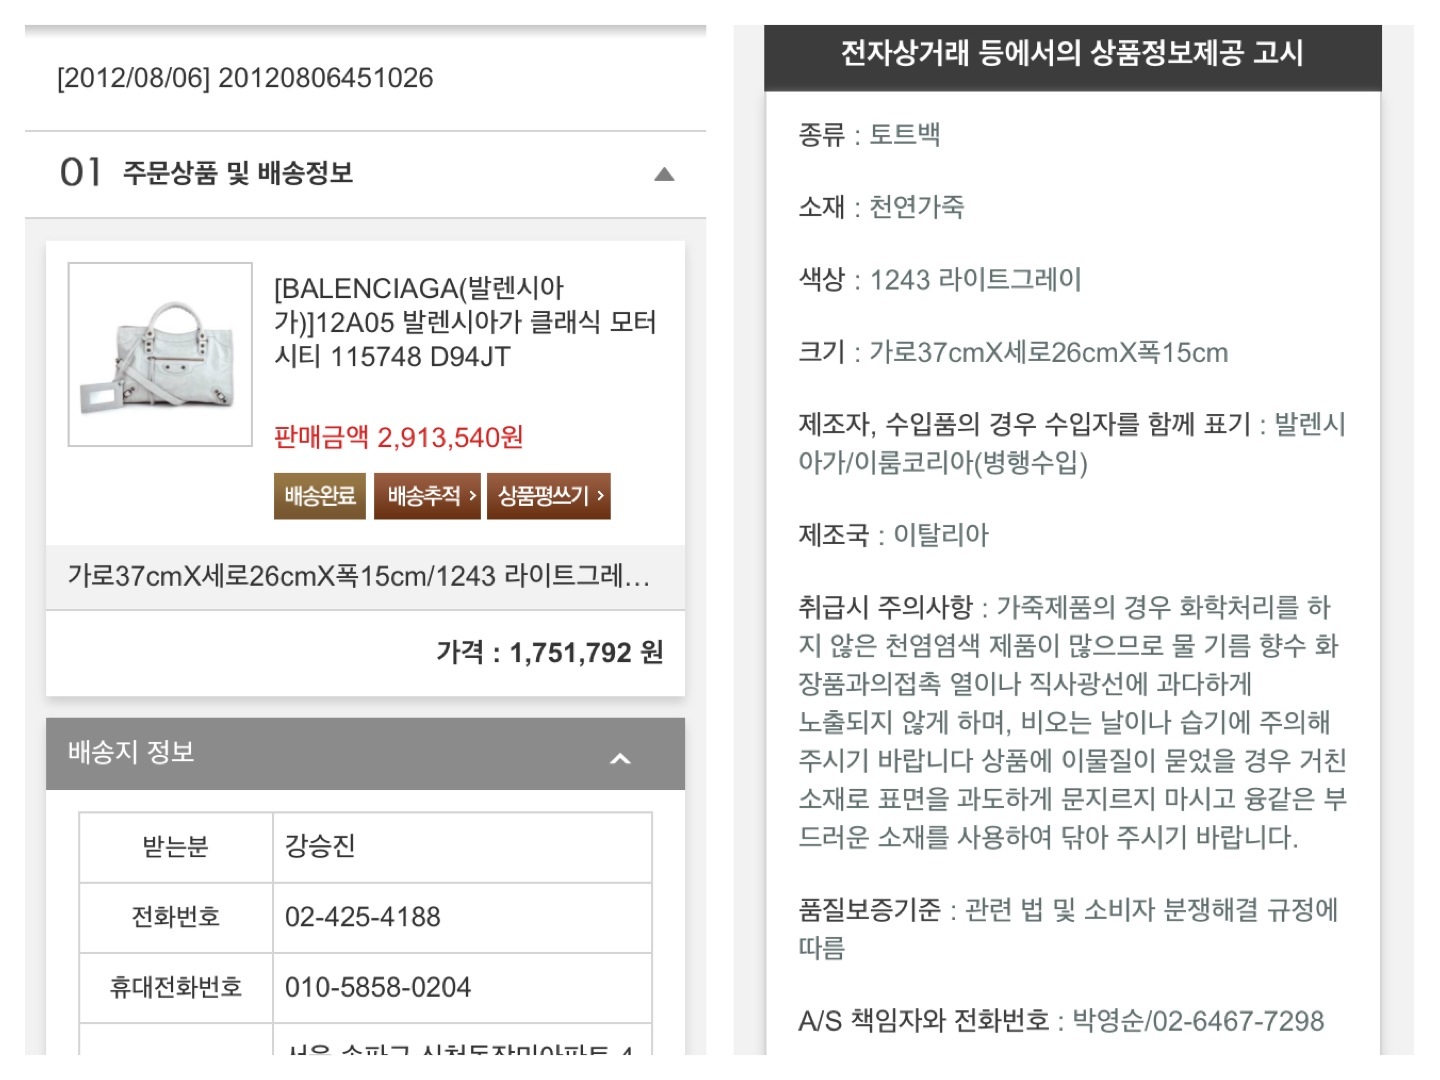Open the BALENCIAGA 클래식 모터 시티 product title
1440x1080 pixels.
point(465,322)
